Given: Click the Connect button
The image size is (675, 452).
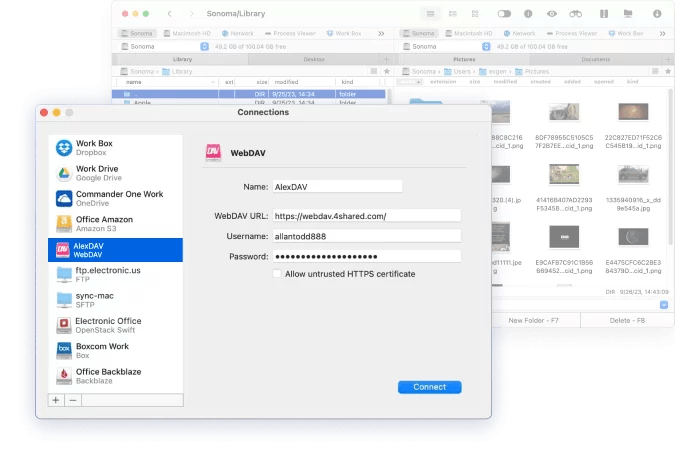Looking at the screenshot, I should pyautogui.click(x=430, y=387).
